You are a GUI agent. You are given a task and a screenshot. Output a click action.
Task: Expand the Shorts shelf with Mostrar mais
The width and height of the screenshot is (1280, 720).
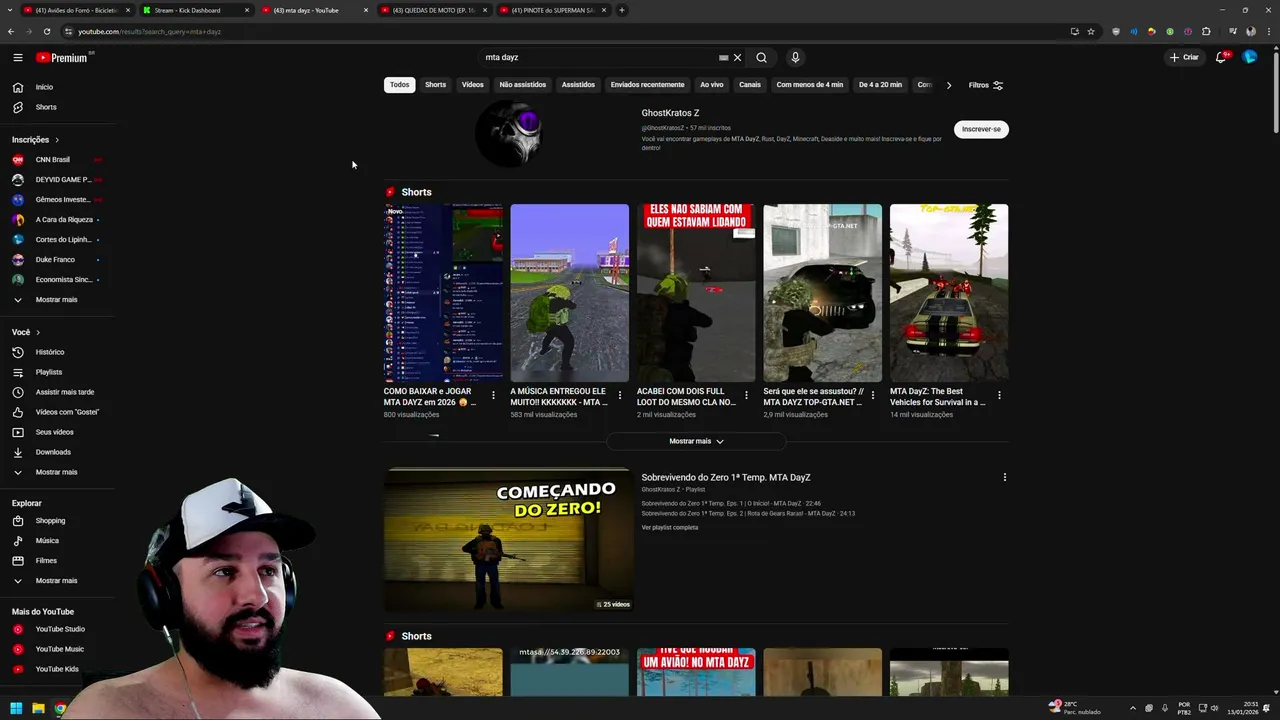(696, 441)
